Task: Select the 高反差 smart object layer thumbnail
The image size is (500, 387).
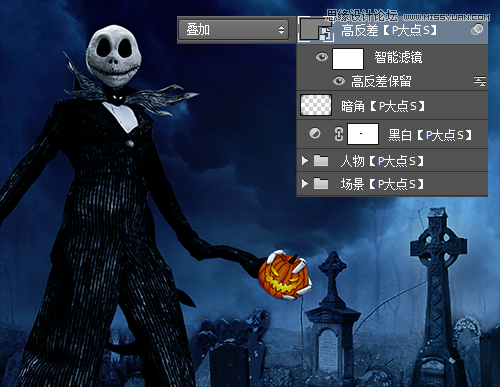Action: 317,30
